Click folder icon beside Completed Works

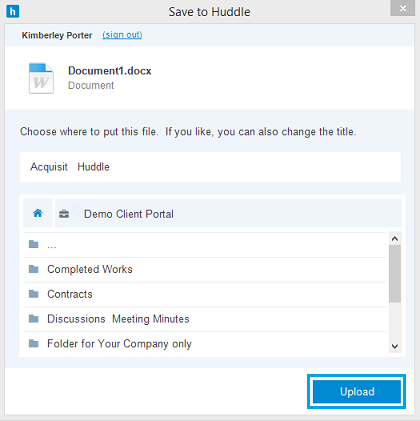pyautogui.click(x=34, y=269)
